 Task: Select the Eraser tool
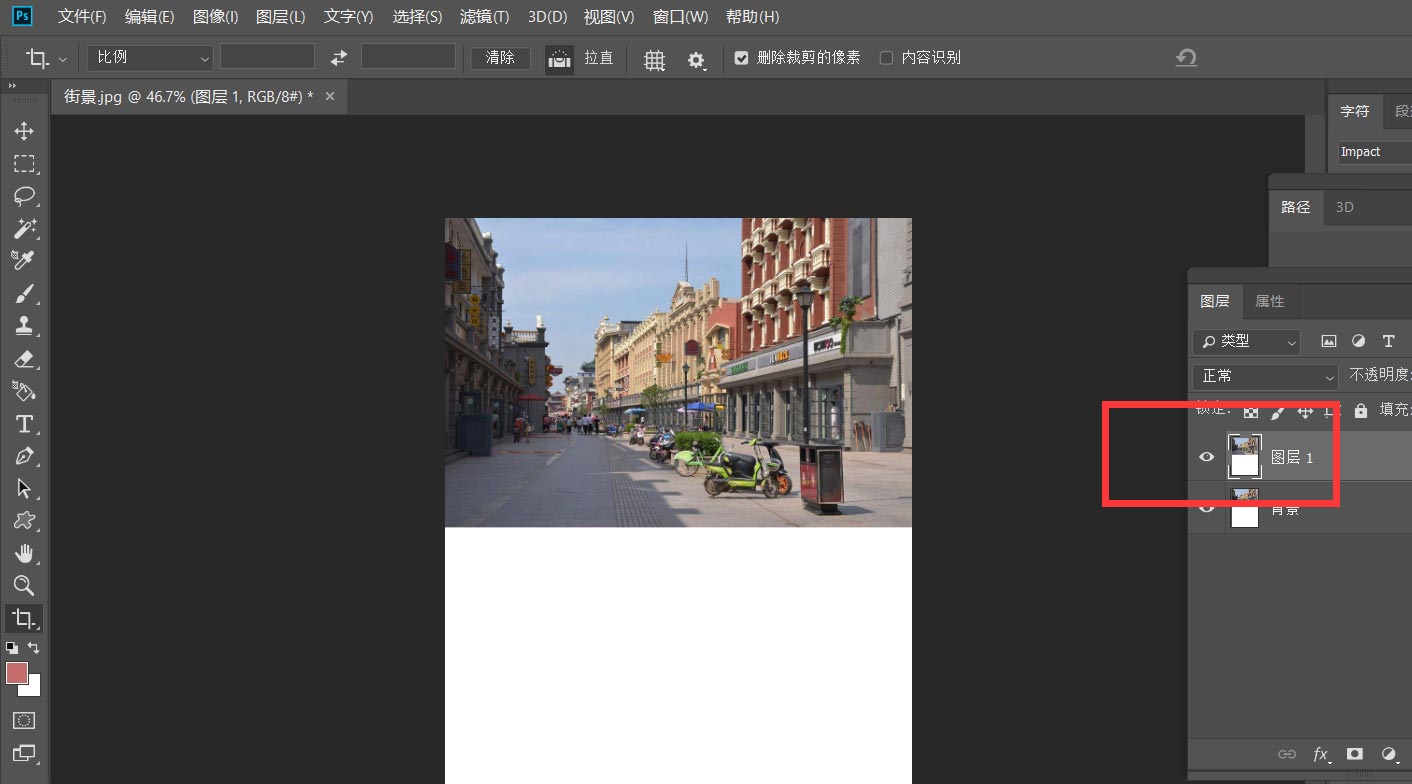click(24, 358)
